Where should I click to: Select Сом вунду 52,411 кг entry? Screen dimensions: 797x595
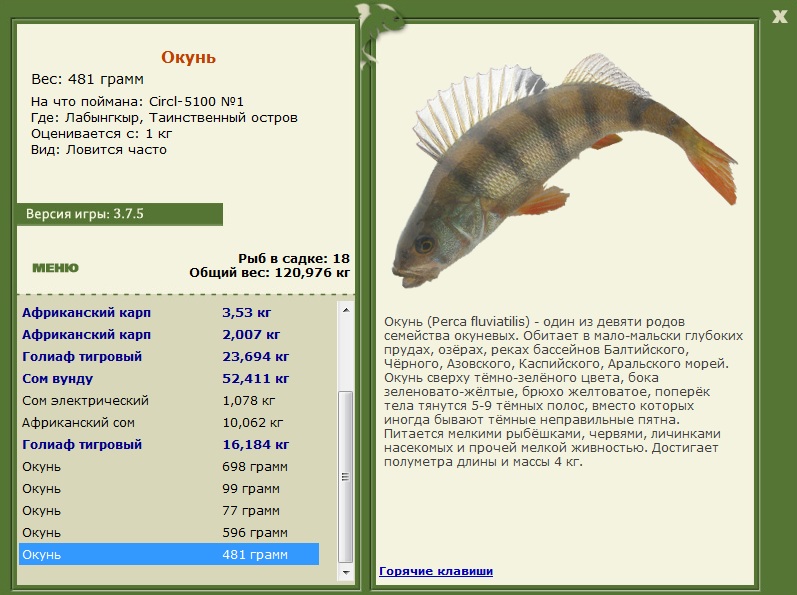click(169, 379)
